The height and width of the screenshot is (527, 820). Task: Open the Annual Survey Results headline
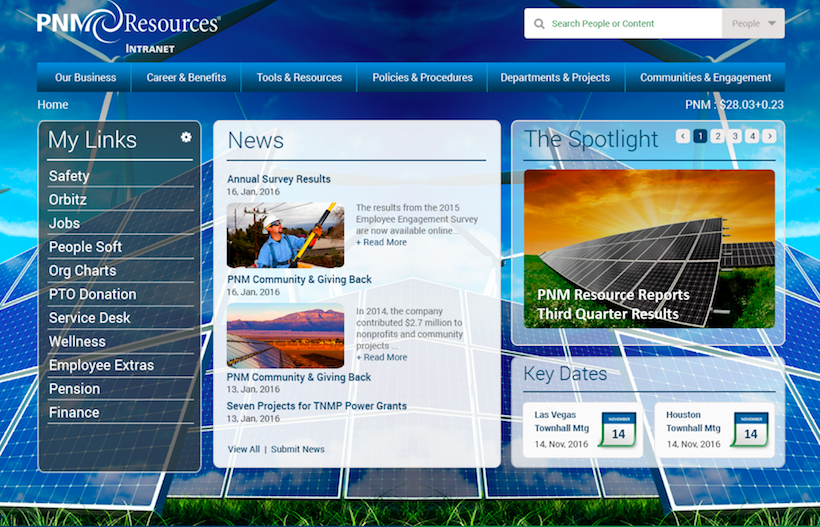point(279,179)
